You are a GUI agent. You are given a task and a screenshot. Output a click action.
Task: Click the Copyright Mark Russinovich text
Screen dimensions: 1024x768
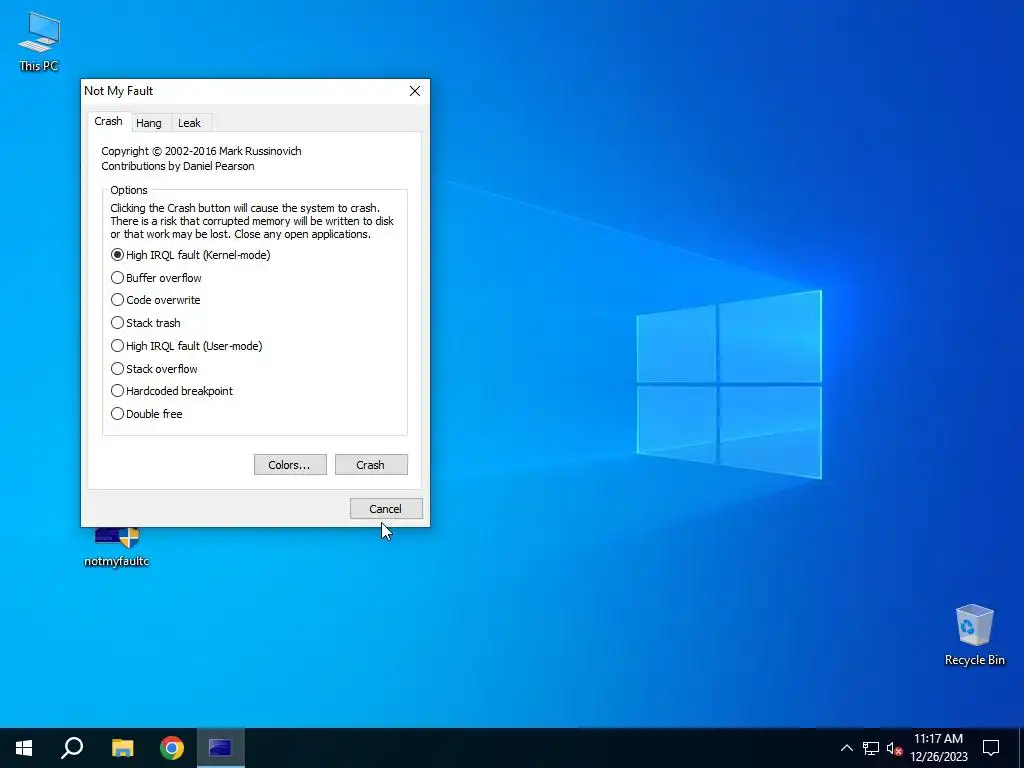coord(201,151)
